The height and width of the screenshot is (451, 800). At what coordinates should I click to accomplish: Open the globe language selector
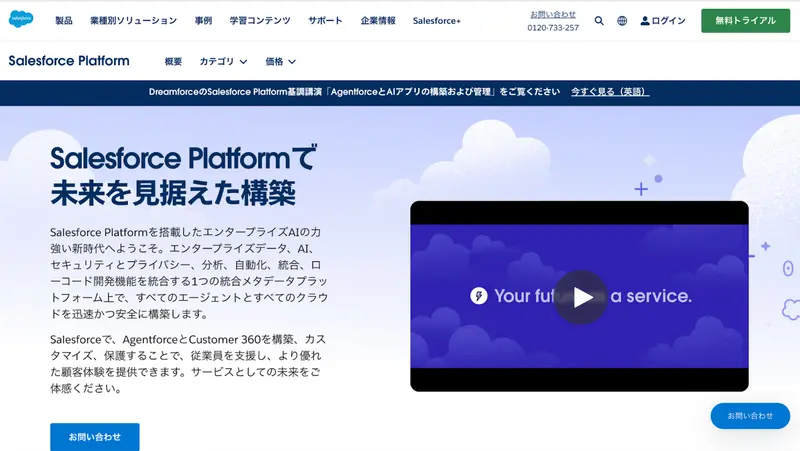(x=622, y=21)
